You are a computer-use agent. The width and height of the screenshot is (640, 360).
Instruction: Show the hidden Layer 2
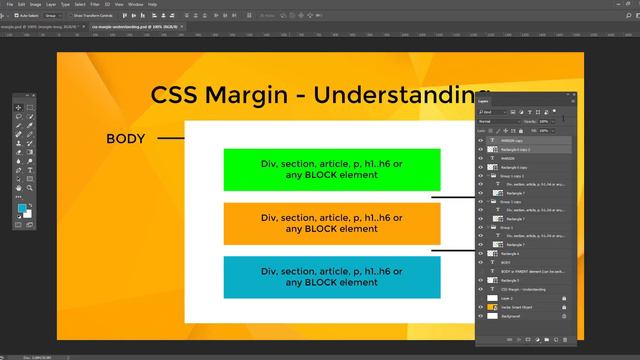tap(480, 298)
